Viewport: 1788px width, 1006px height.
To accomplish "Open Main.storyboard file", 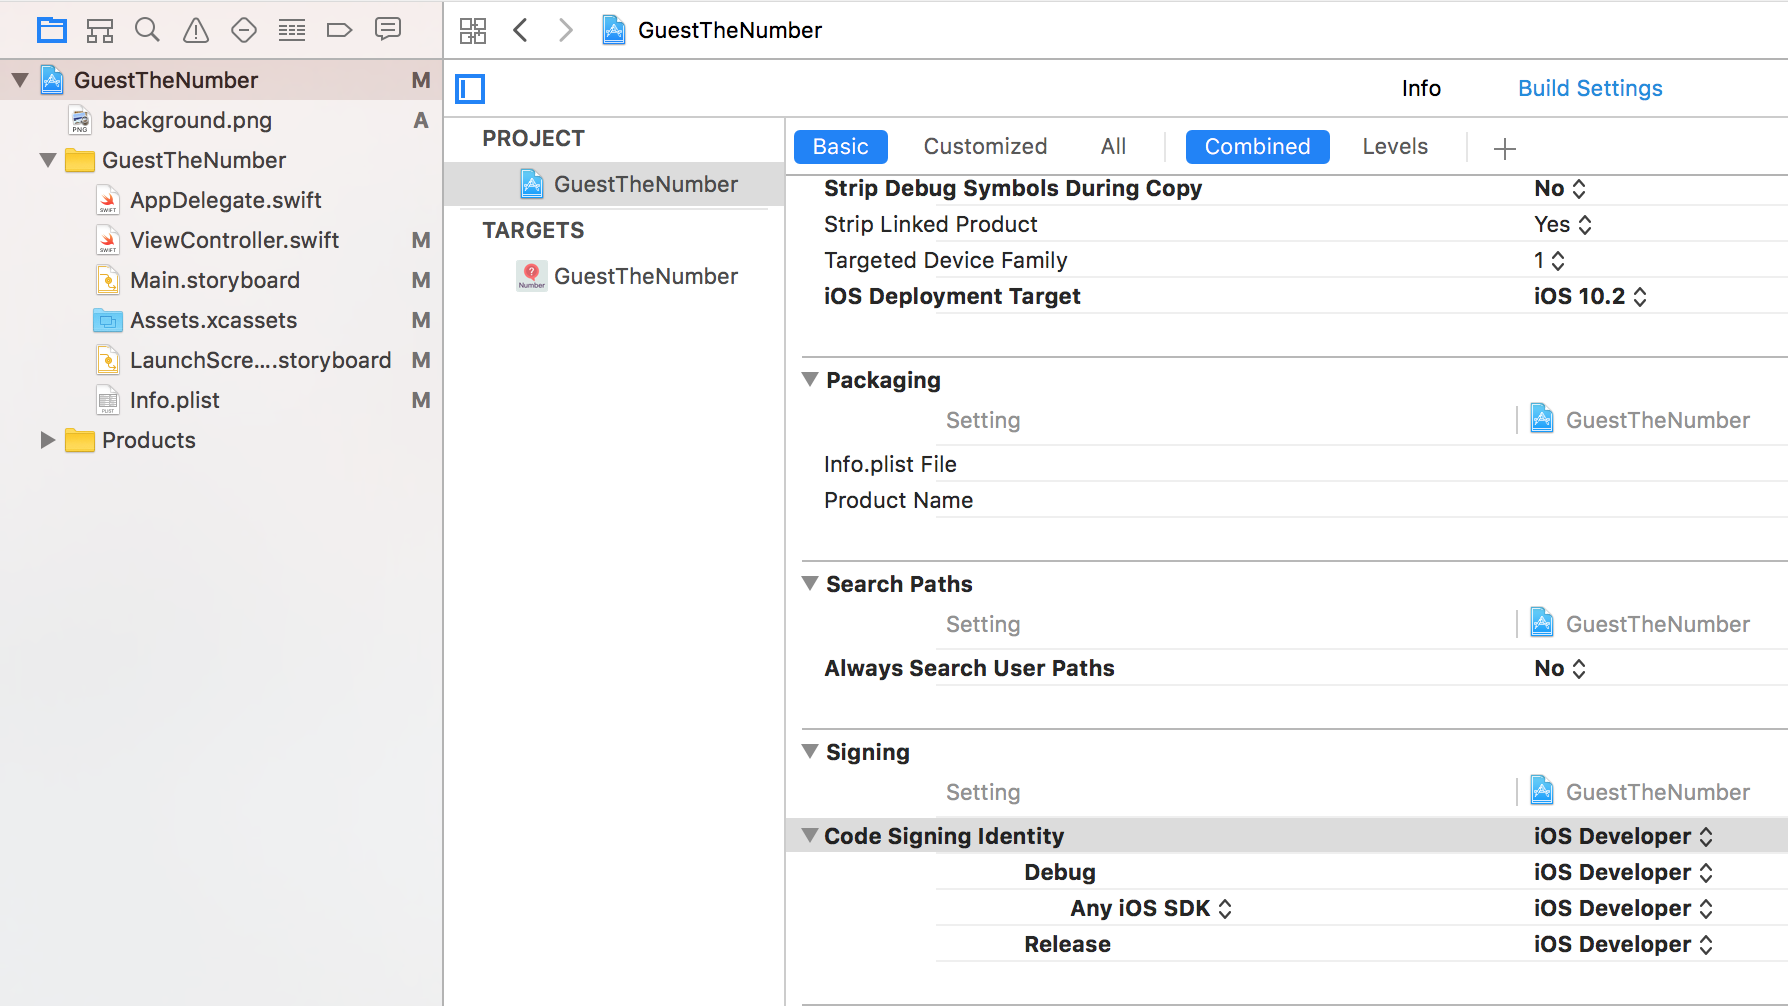I will tap(215, 280).
